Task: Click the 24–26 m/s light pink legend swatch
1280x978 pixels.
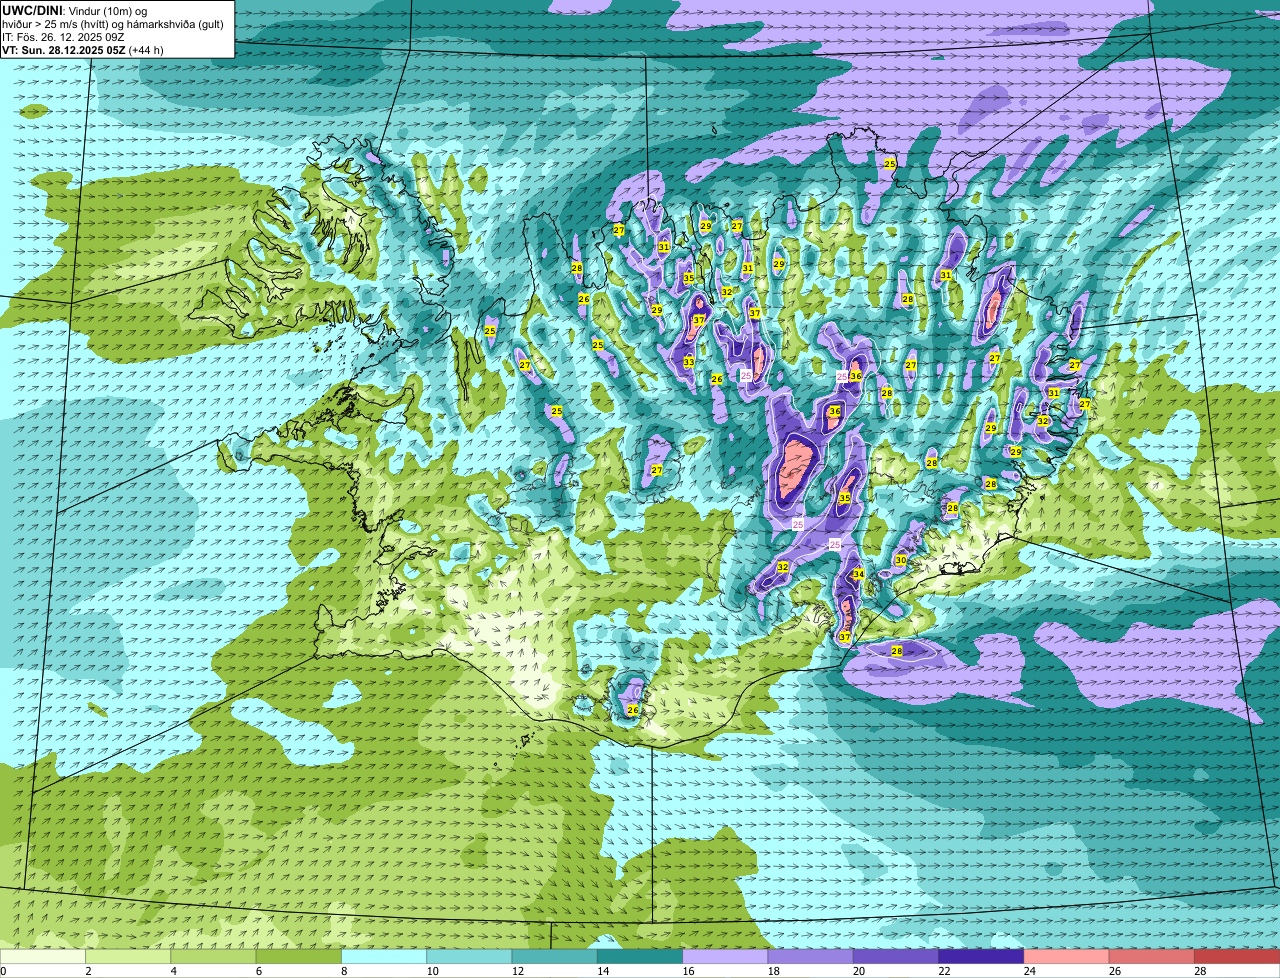Action: 1067,957
